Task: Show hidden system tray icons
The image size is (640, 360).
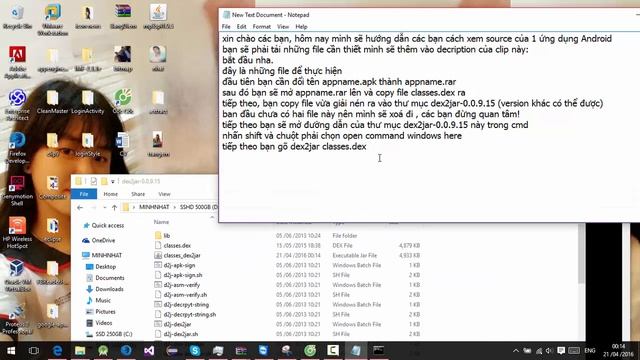Action: 516,351
